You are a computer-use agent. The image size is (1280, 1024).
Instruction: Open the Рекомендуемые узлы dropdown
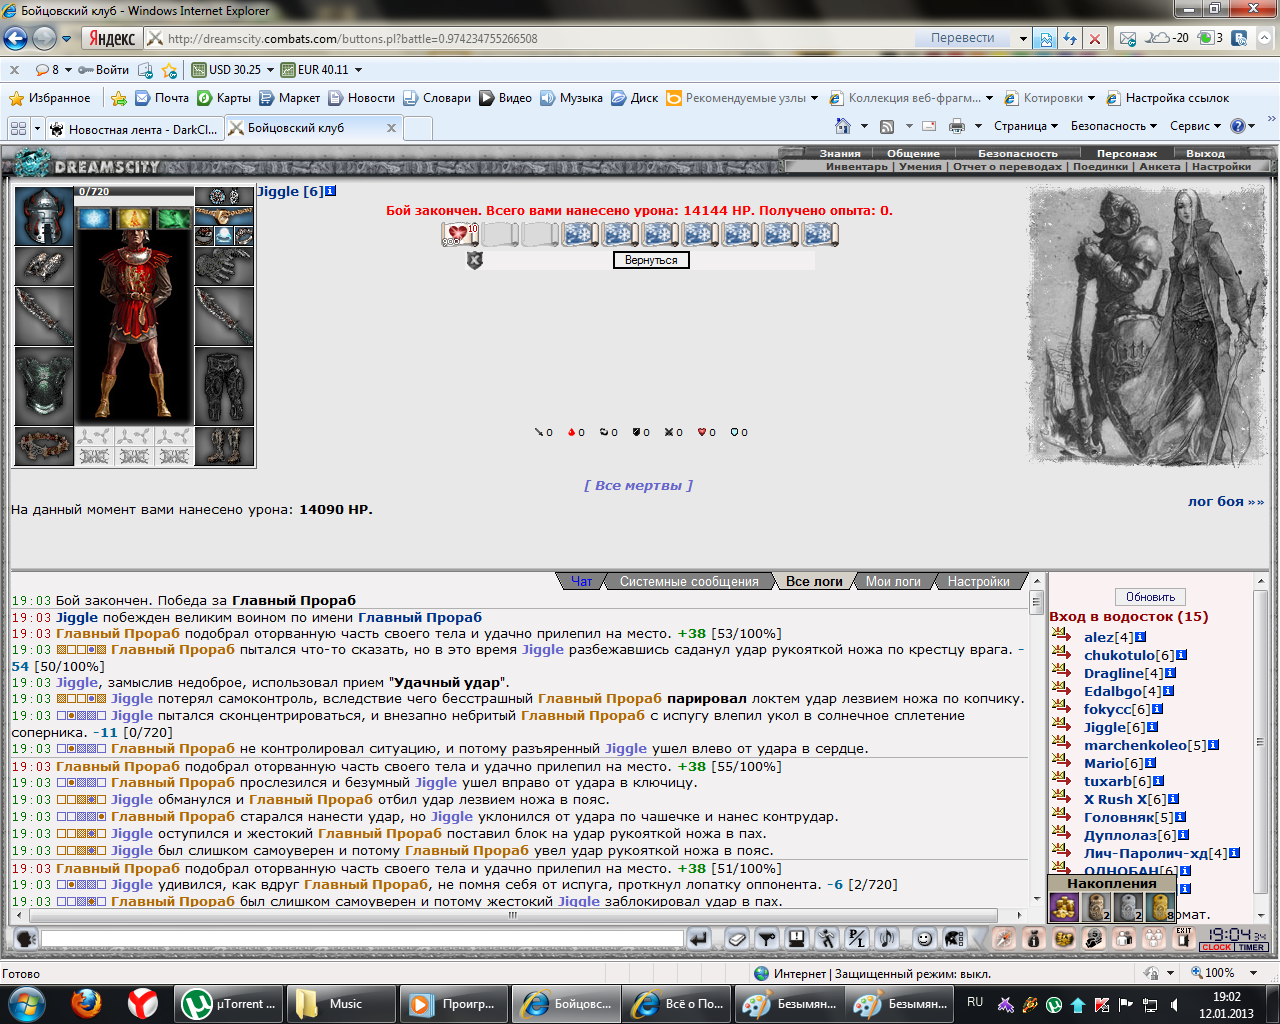click(814, 98)
